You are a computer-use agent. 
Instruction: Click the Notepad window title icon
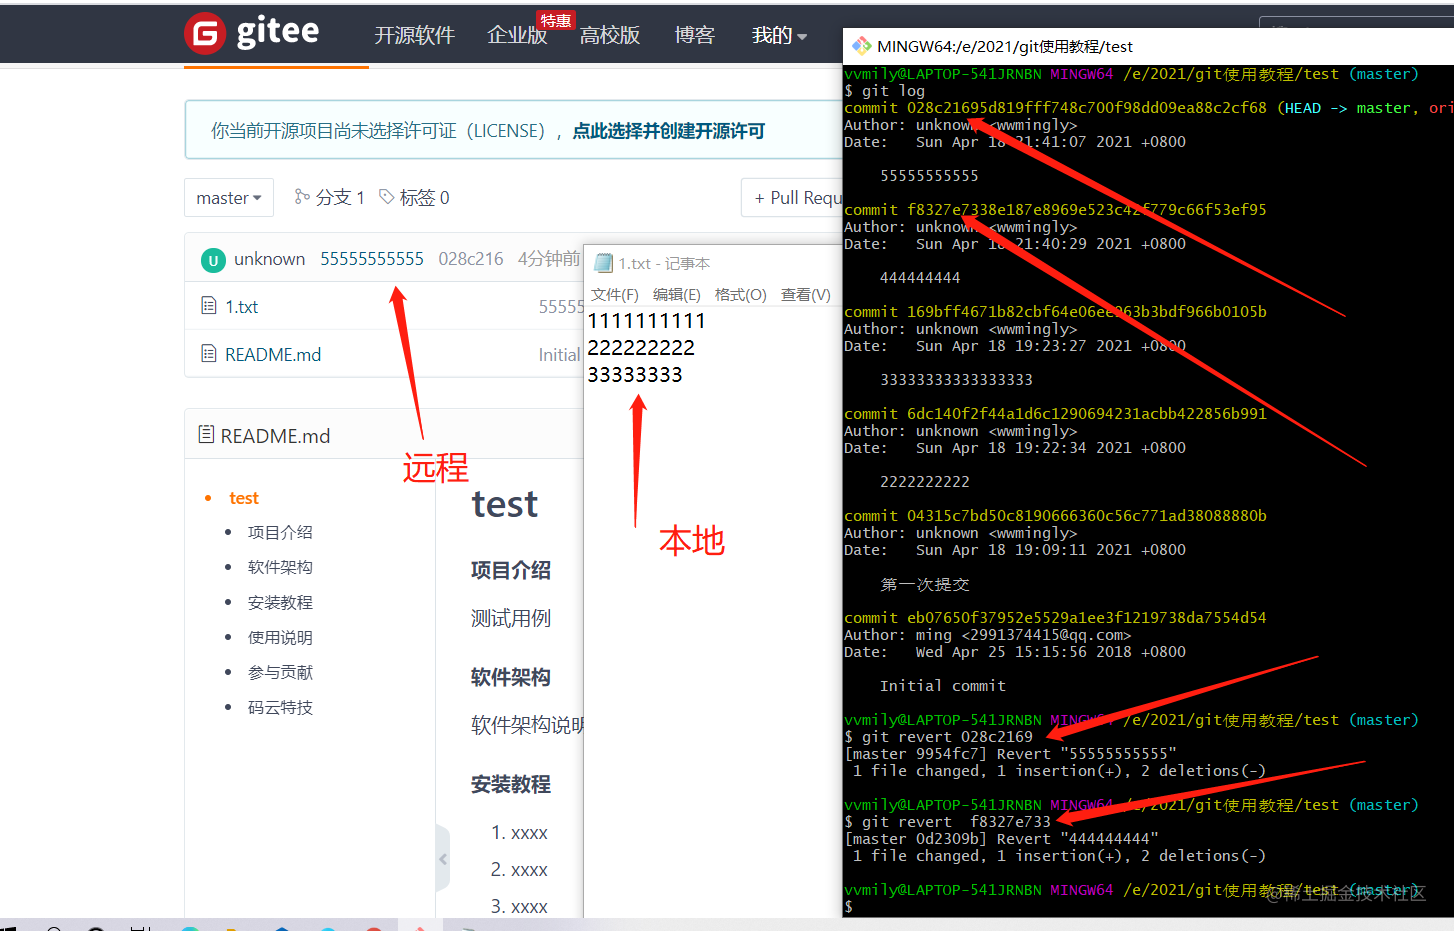coord(603,263)
